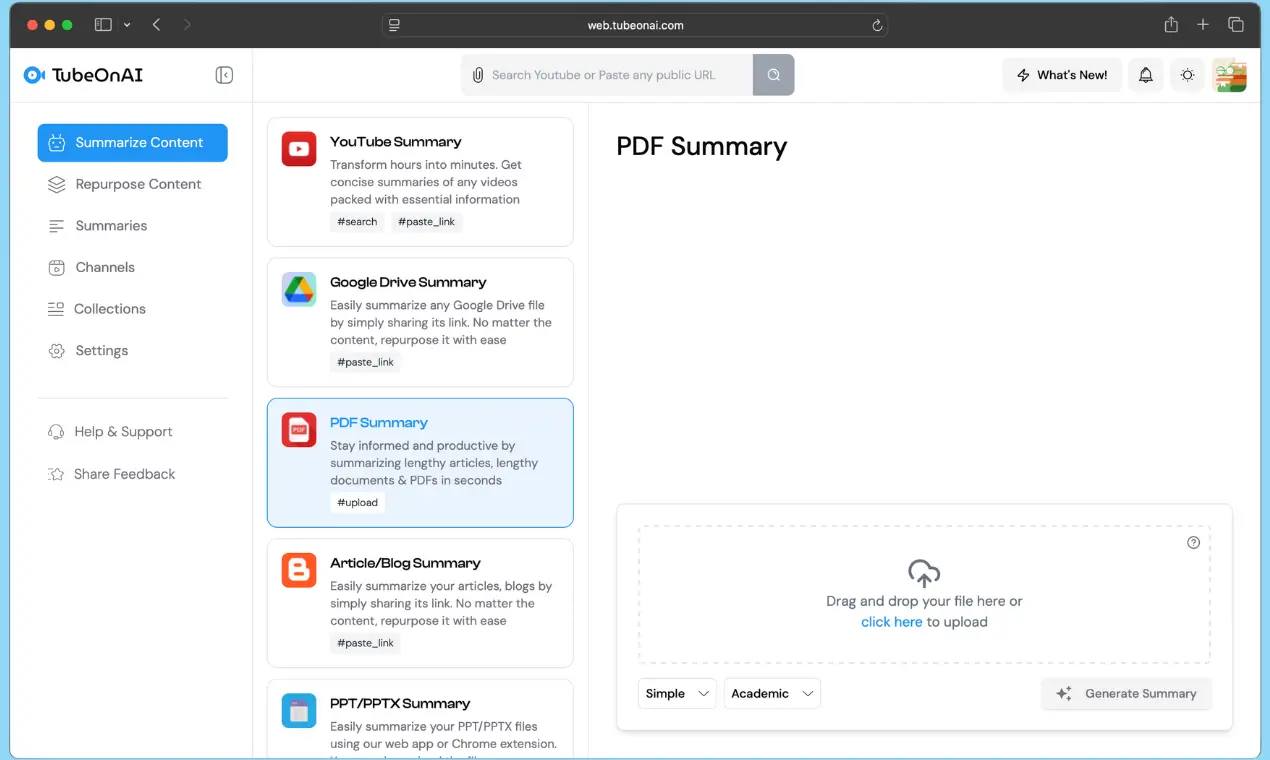Click #paste_link tag on Article/Blog card
The height and width of the screenshot is (760, 1270).
pyautogui.click(x=365, y=643)
